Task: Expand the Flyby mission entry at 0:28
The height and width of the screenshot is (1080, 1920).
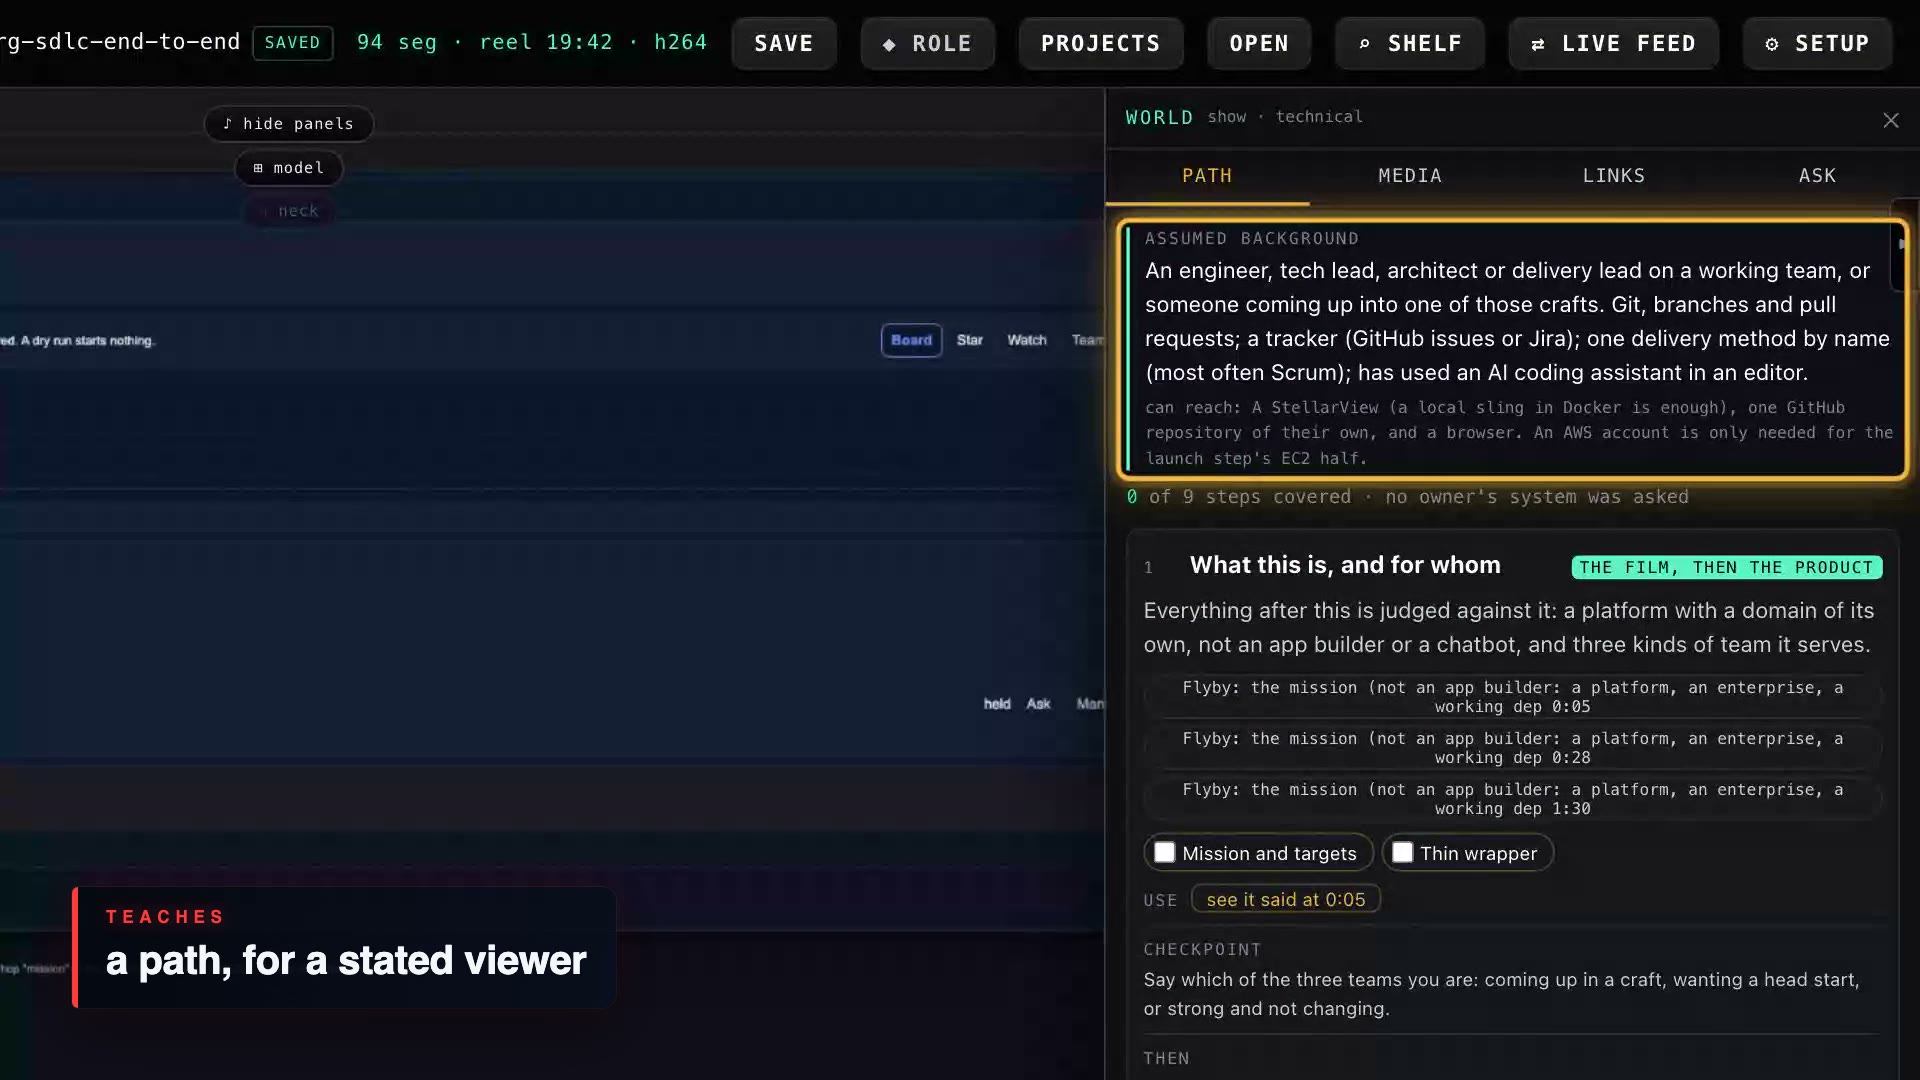Action: click(1512, 748)
